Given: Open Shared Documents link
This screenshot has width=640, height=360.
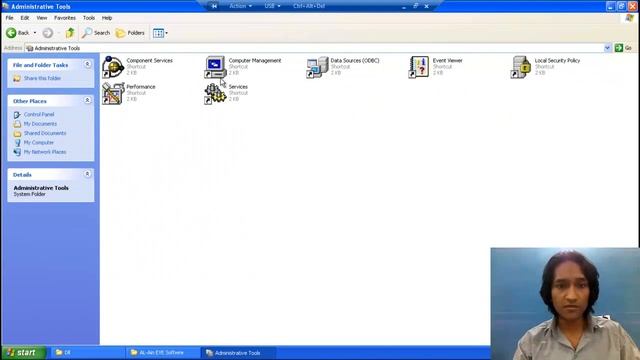Looking at the screenshot, I should (44, 133).
